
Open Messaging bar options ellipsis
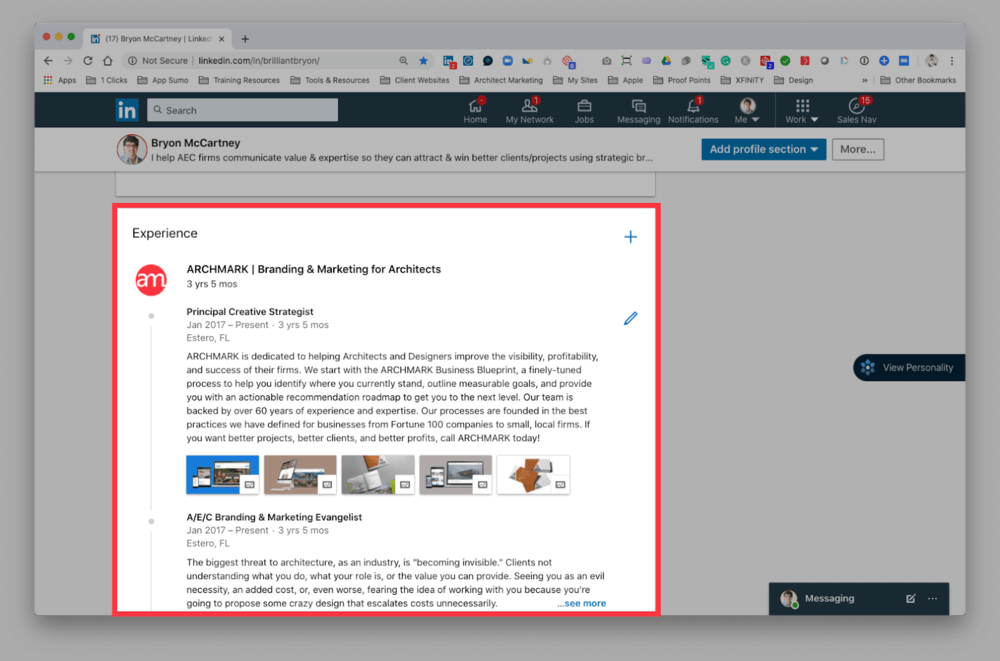coord(932,598)
